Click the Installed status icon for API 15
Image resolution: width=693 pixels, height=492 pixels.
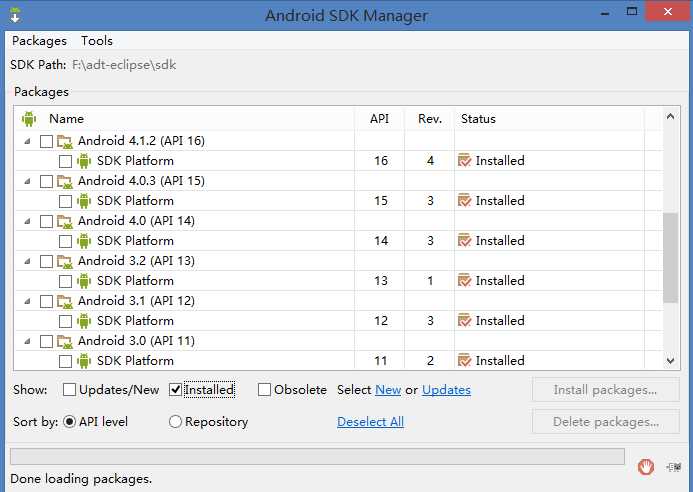coord(465,201)
